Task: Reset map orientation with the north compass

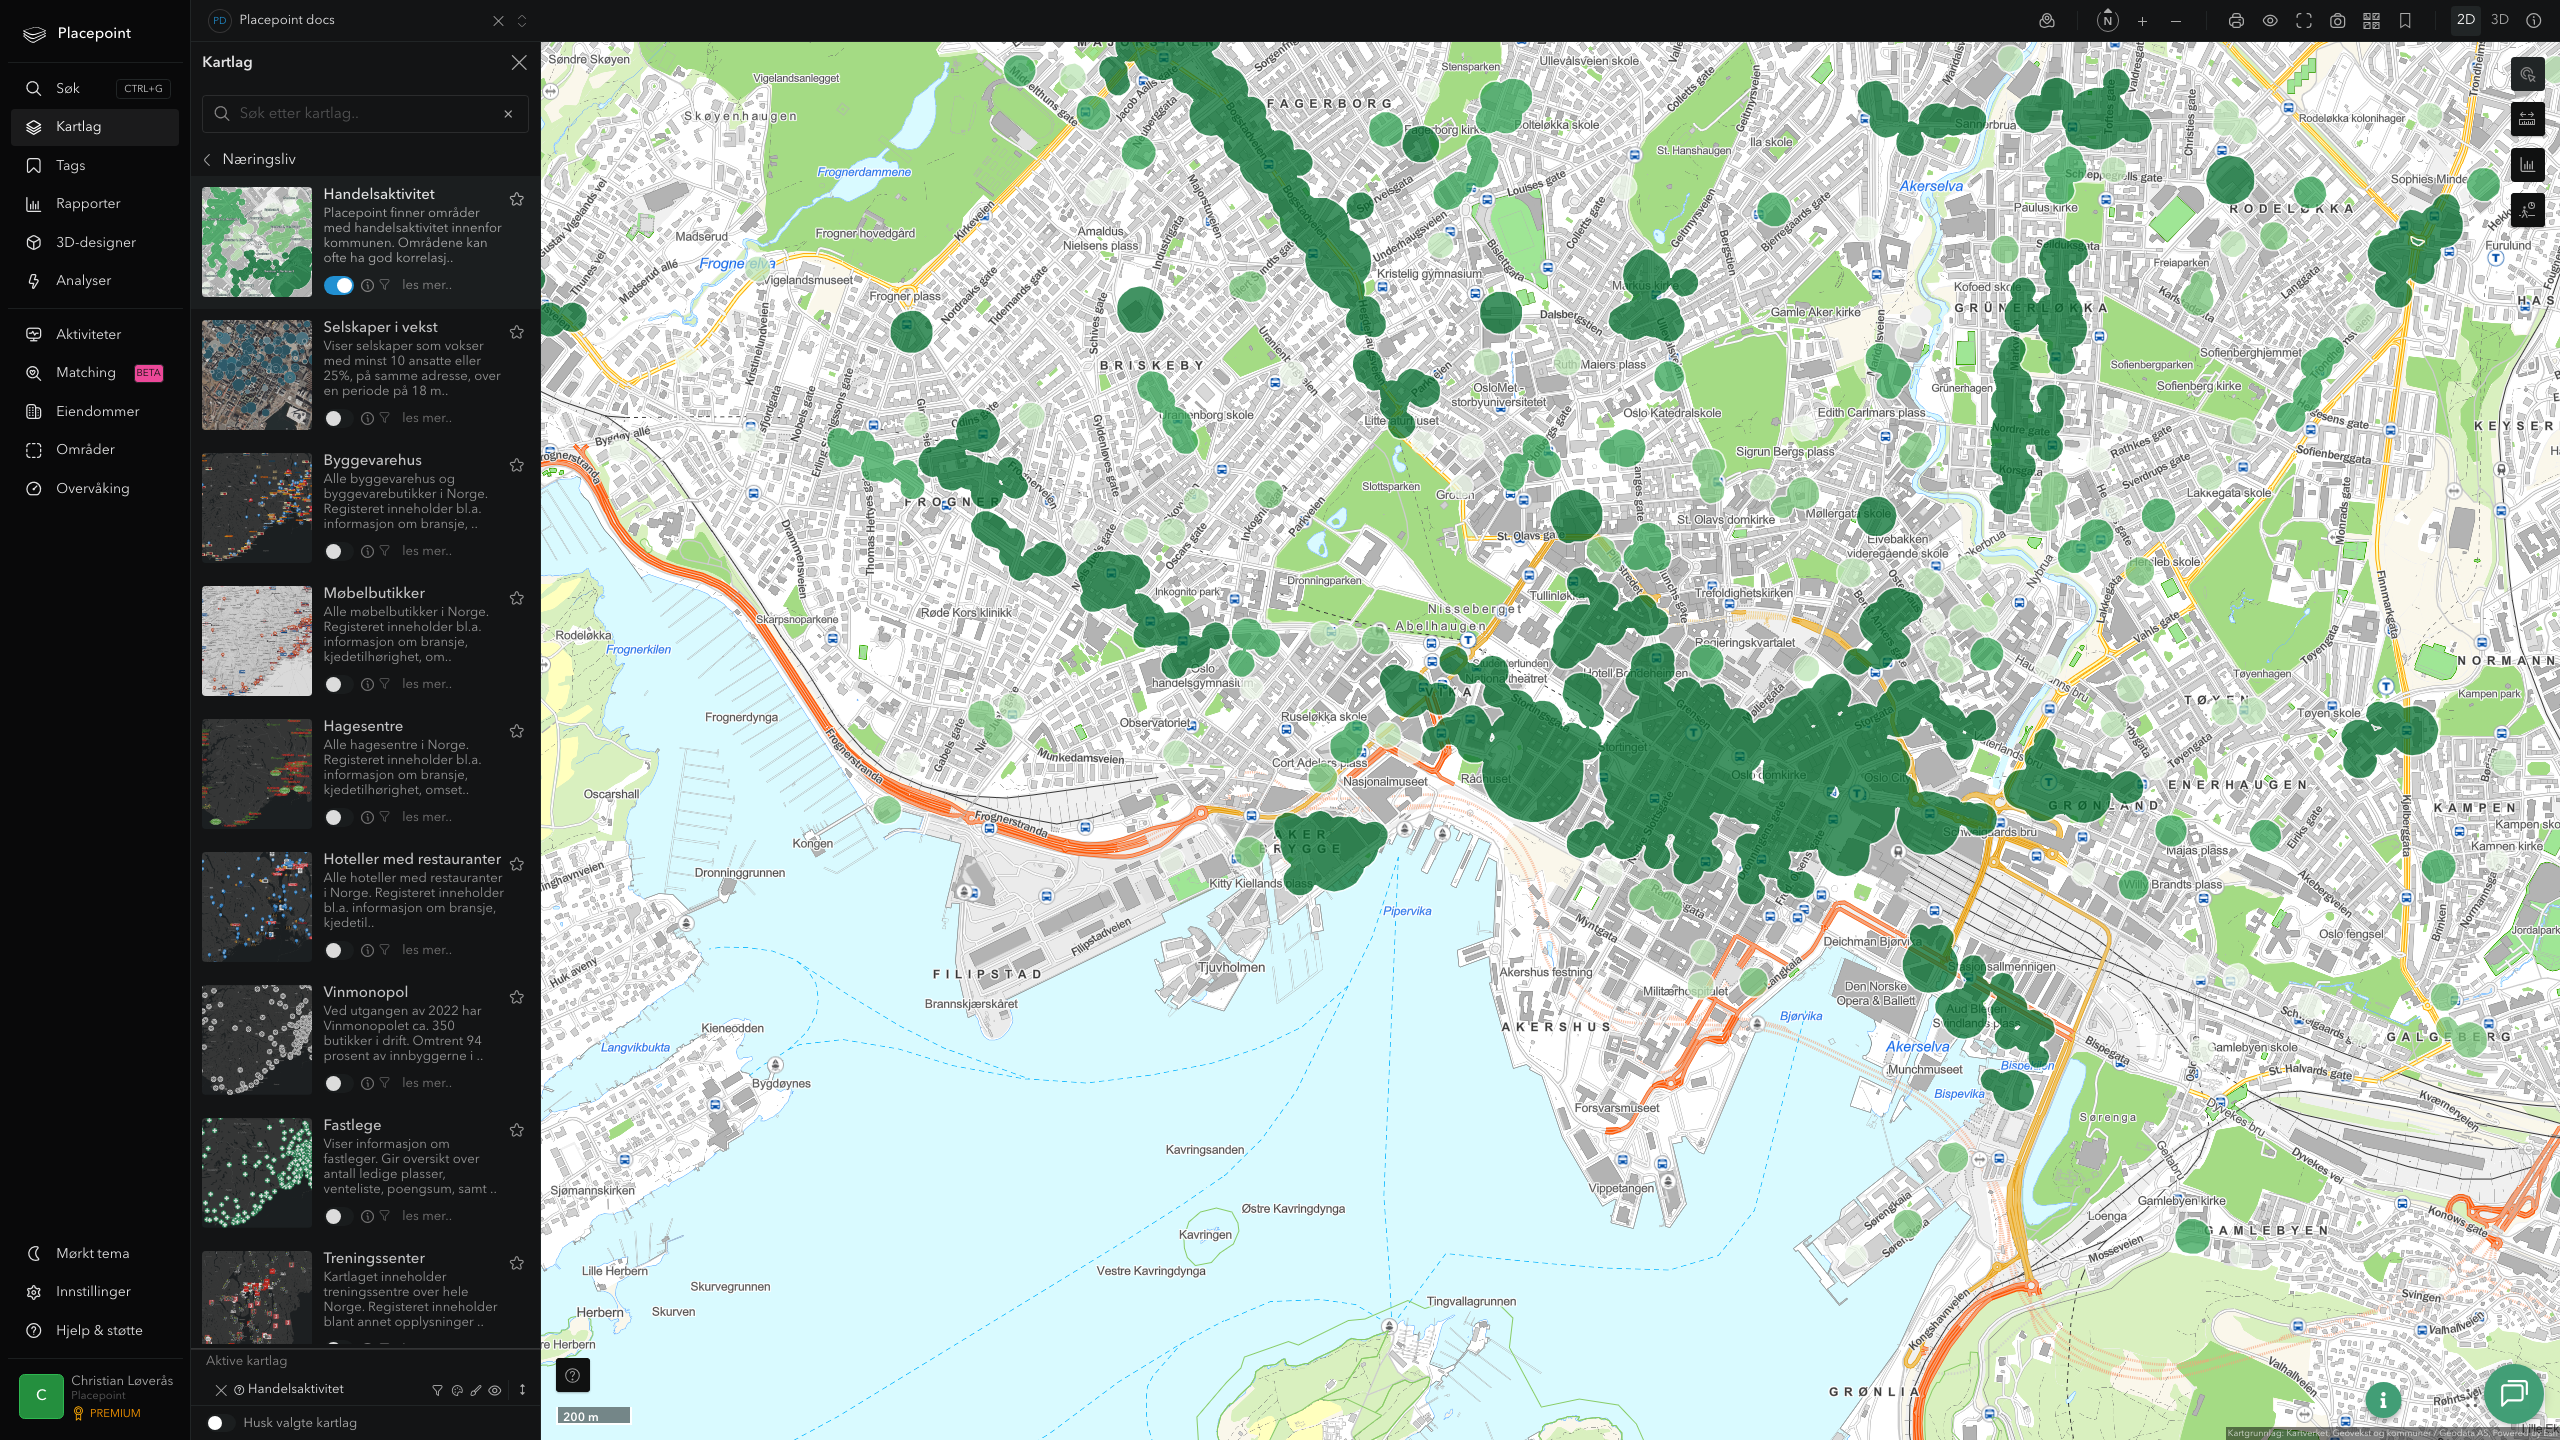Action: coord(2108,21)
